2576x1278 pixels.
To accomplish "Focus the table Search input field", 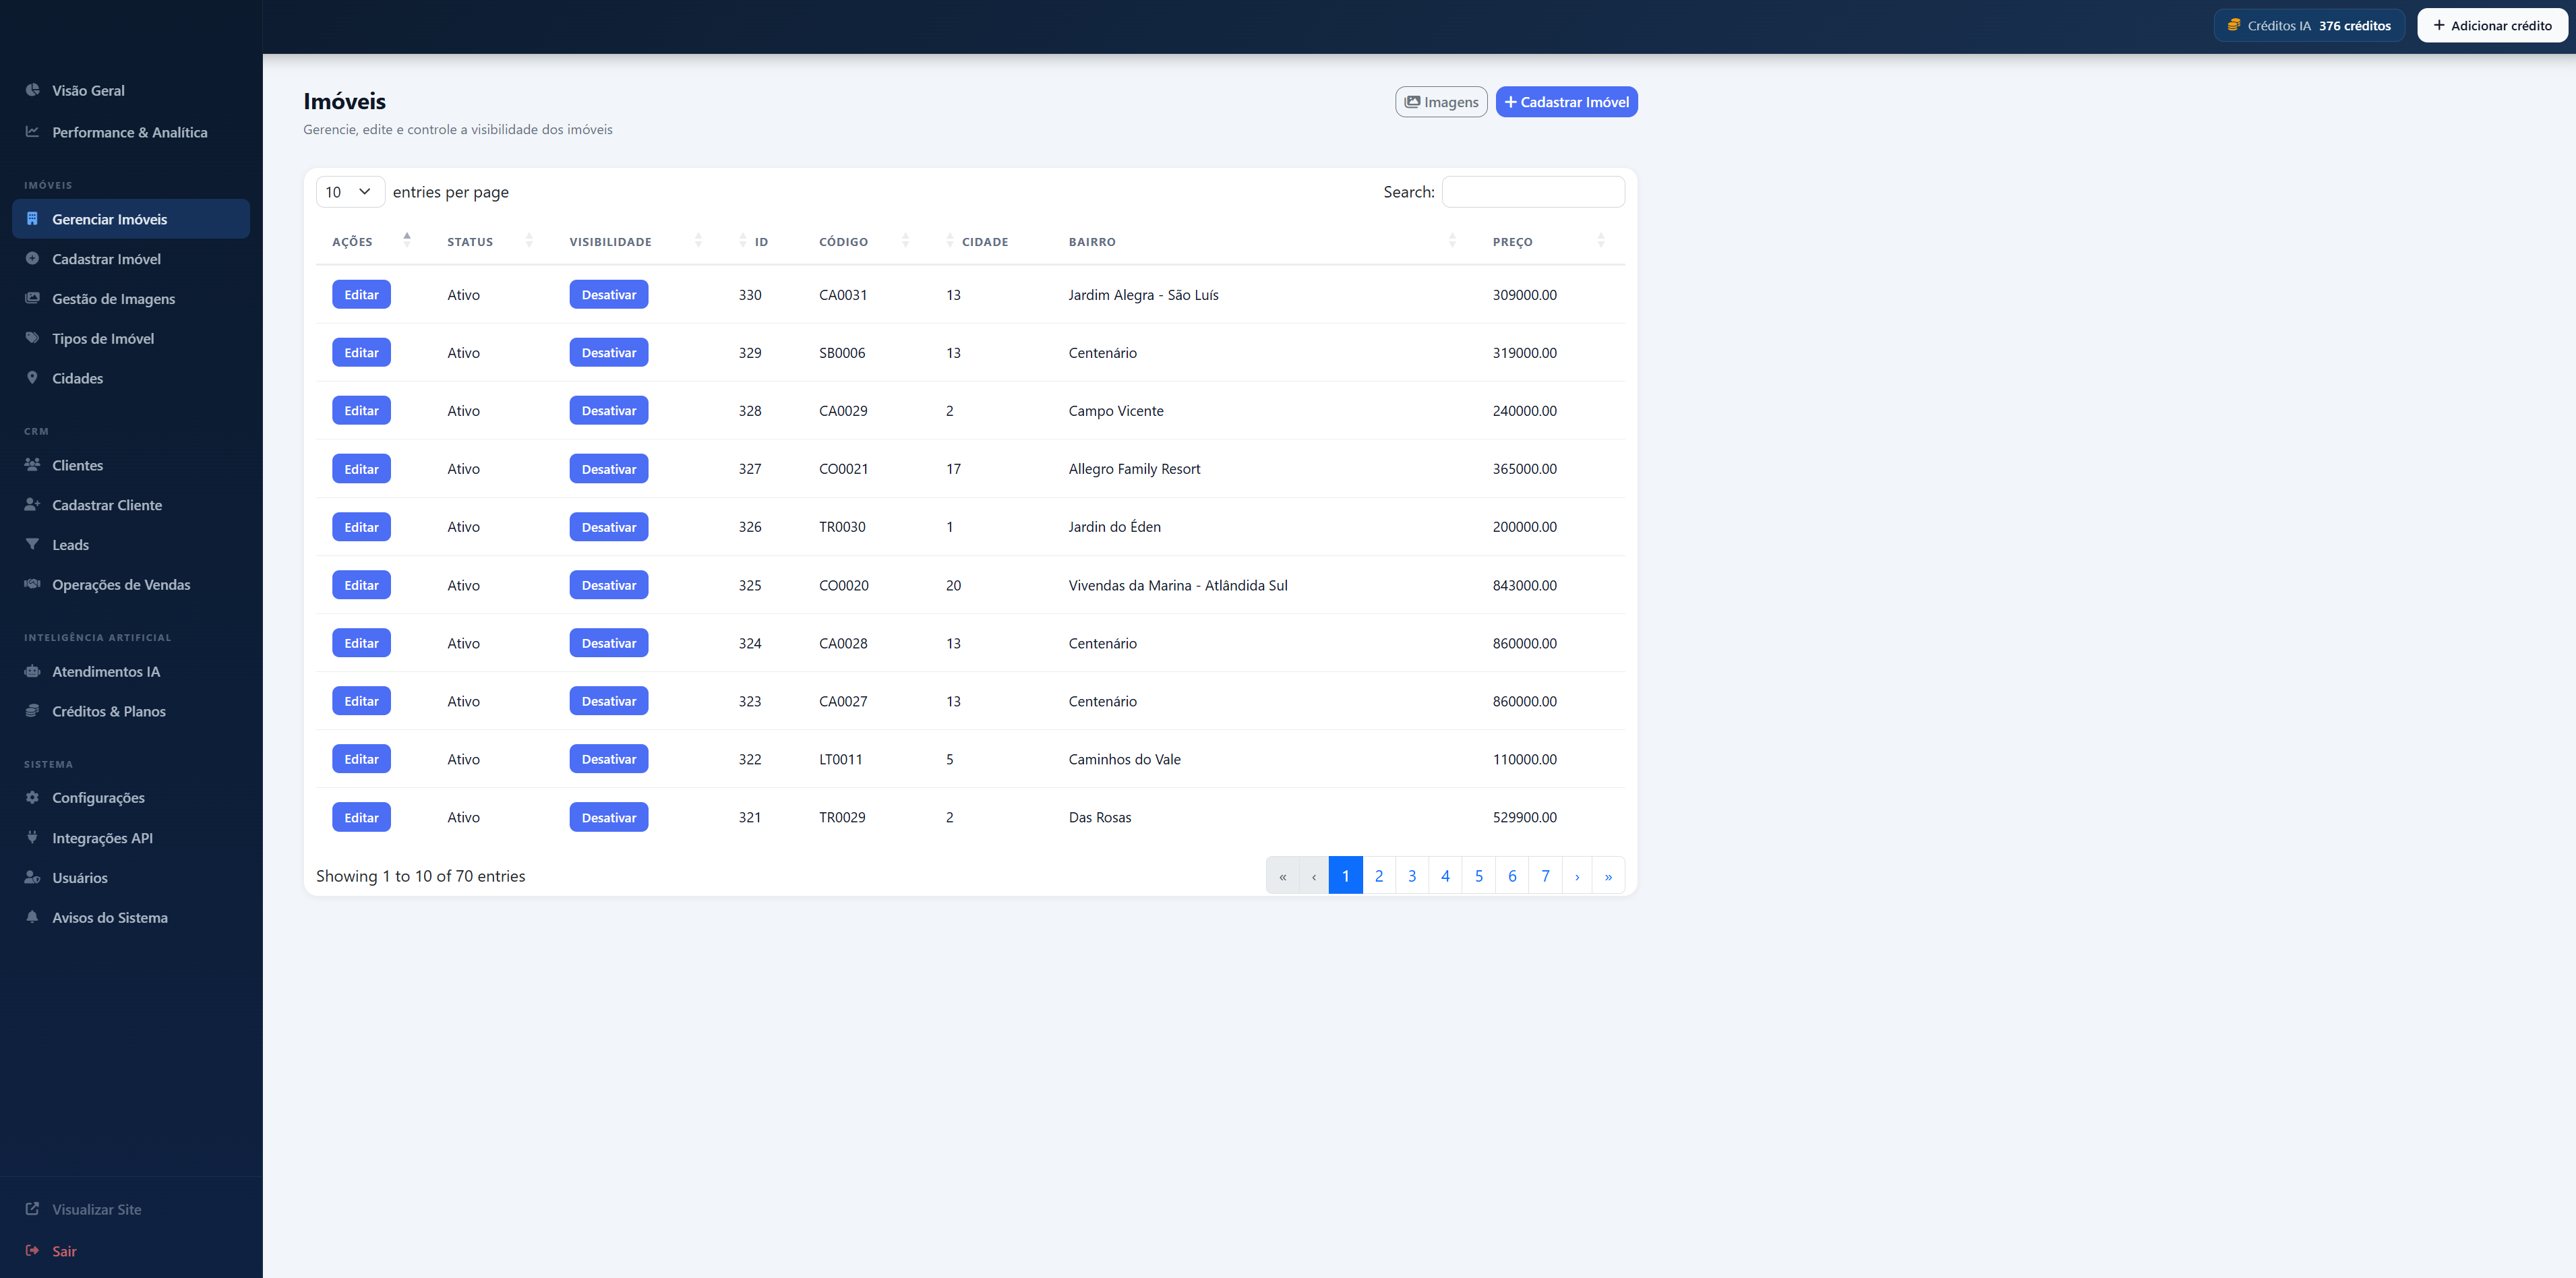I will coord(1532,192).
